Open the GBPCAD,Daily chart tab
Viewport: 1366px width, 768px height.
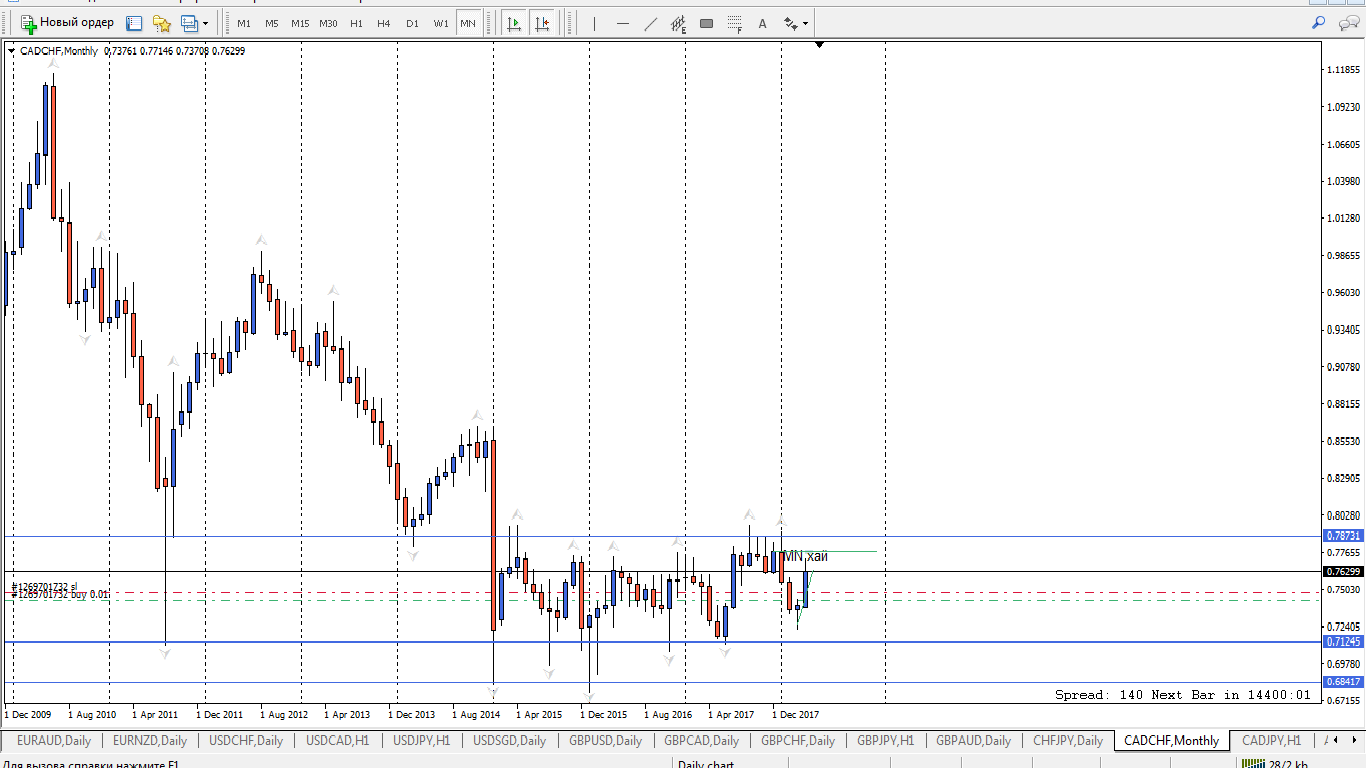click(x=702, y=741)
